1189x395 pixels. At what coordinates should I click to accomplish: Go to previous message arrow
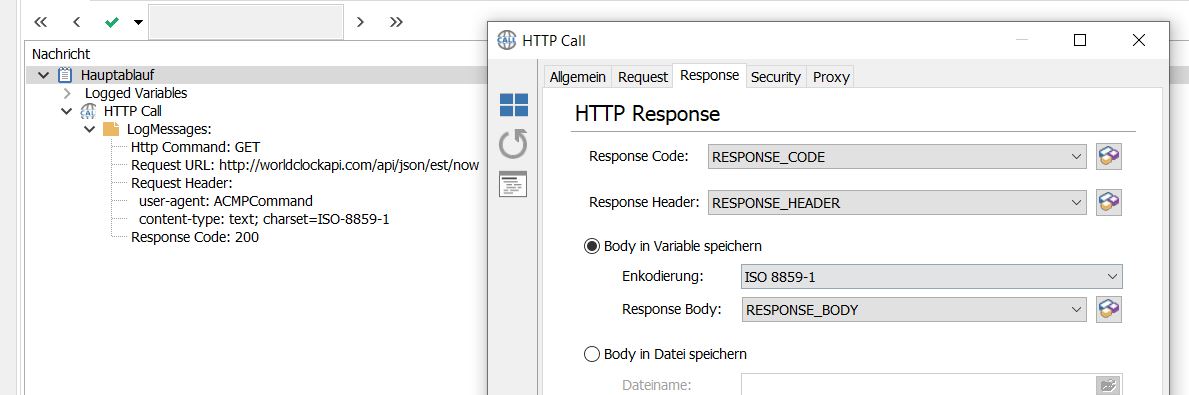coord(77,22)
